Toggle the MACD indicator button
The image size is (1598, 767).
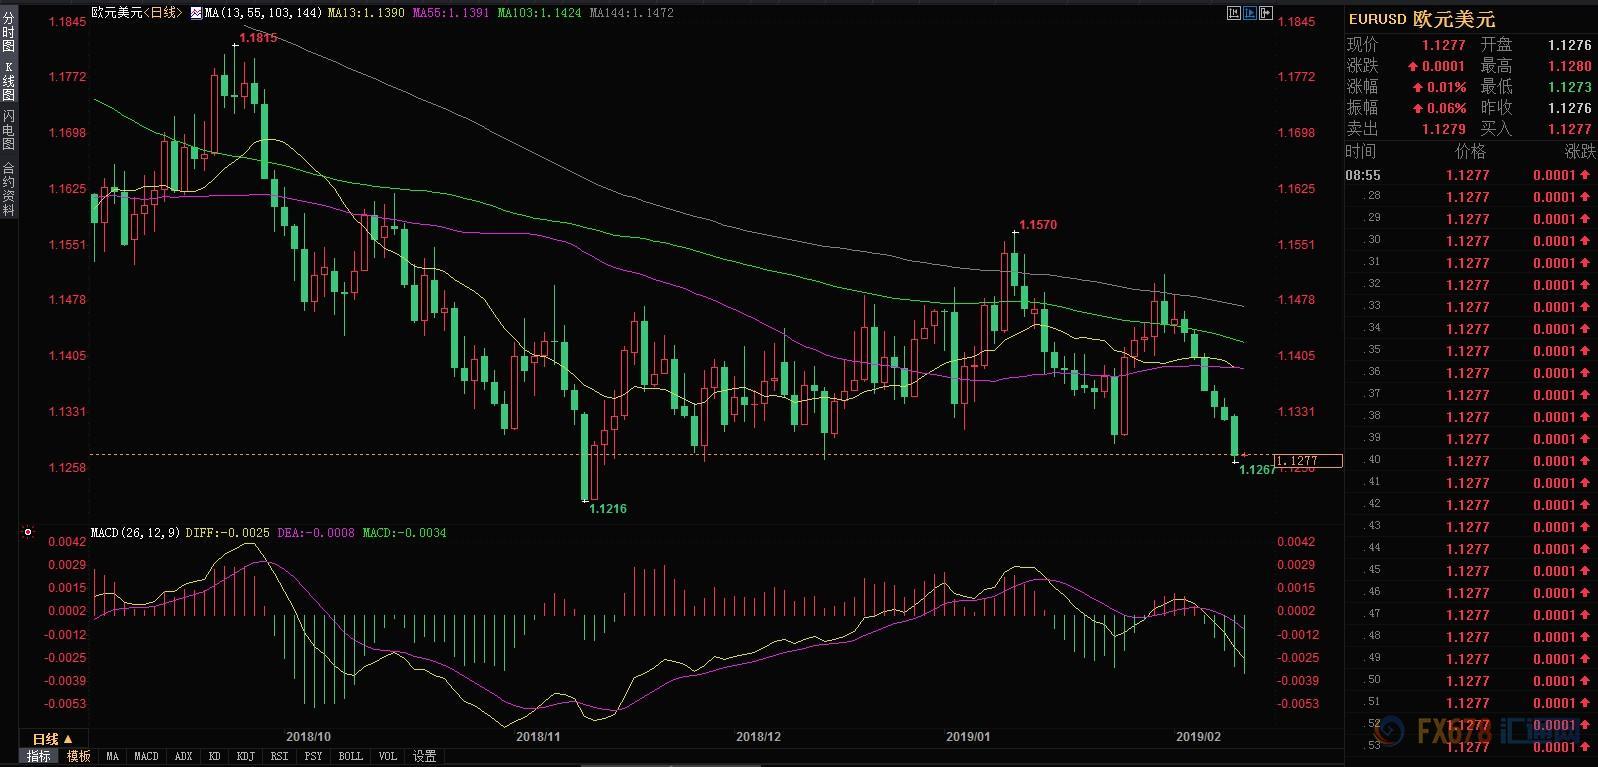coord(146,756)
